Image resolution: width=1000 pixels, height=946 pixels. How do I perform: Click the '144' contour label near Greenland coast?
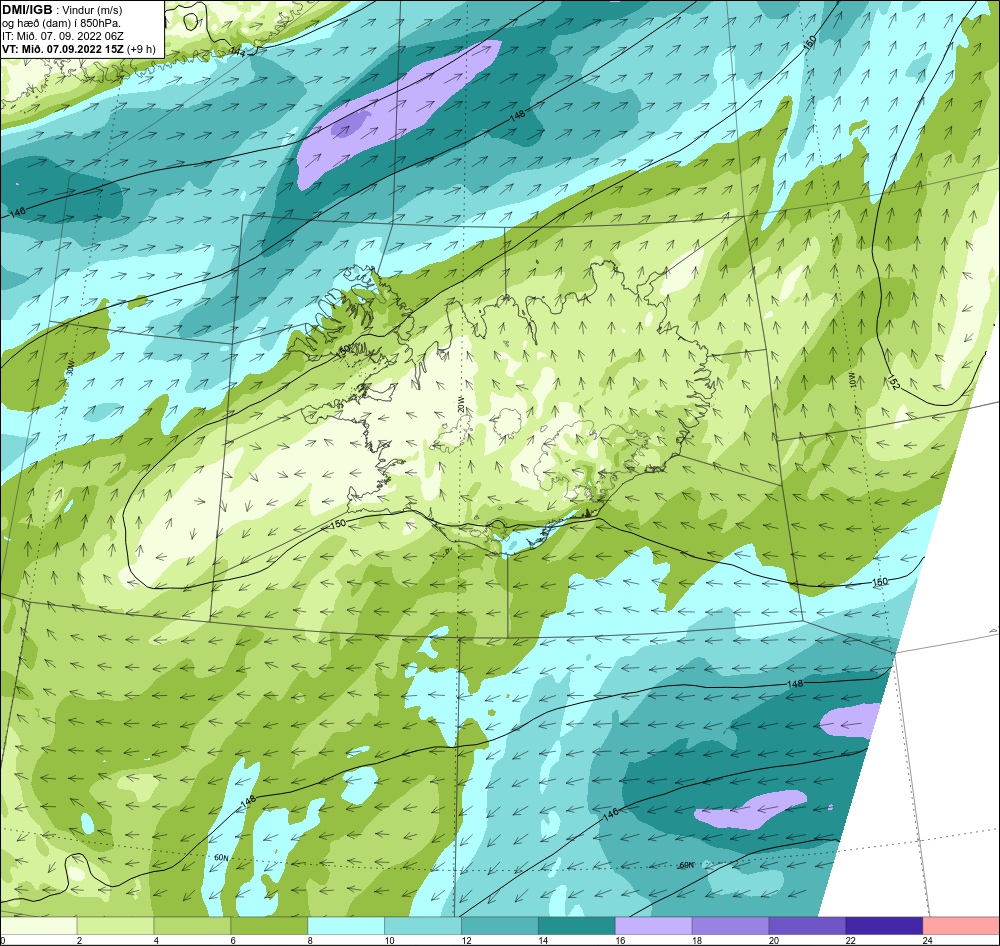coord(237,51)
